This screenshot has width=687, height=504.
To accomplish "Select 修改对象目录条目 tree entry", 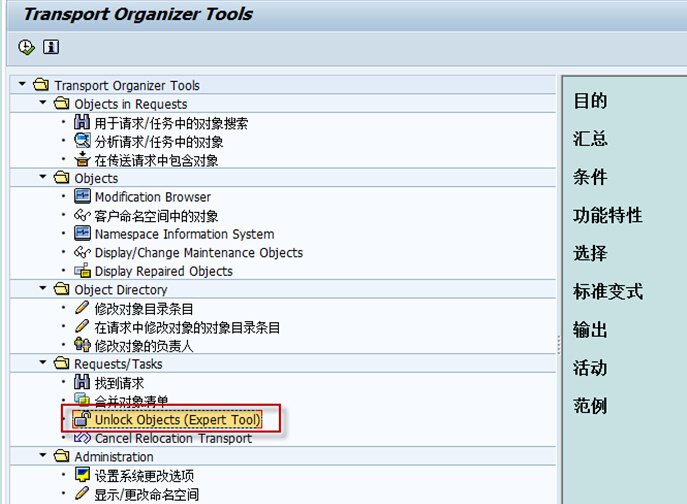I will [144, 309].
